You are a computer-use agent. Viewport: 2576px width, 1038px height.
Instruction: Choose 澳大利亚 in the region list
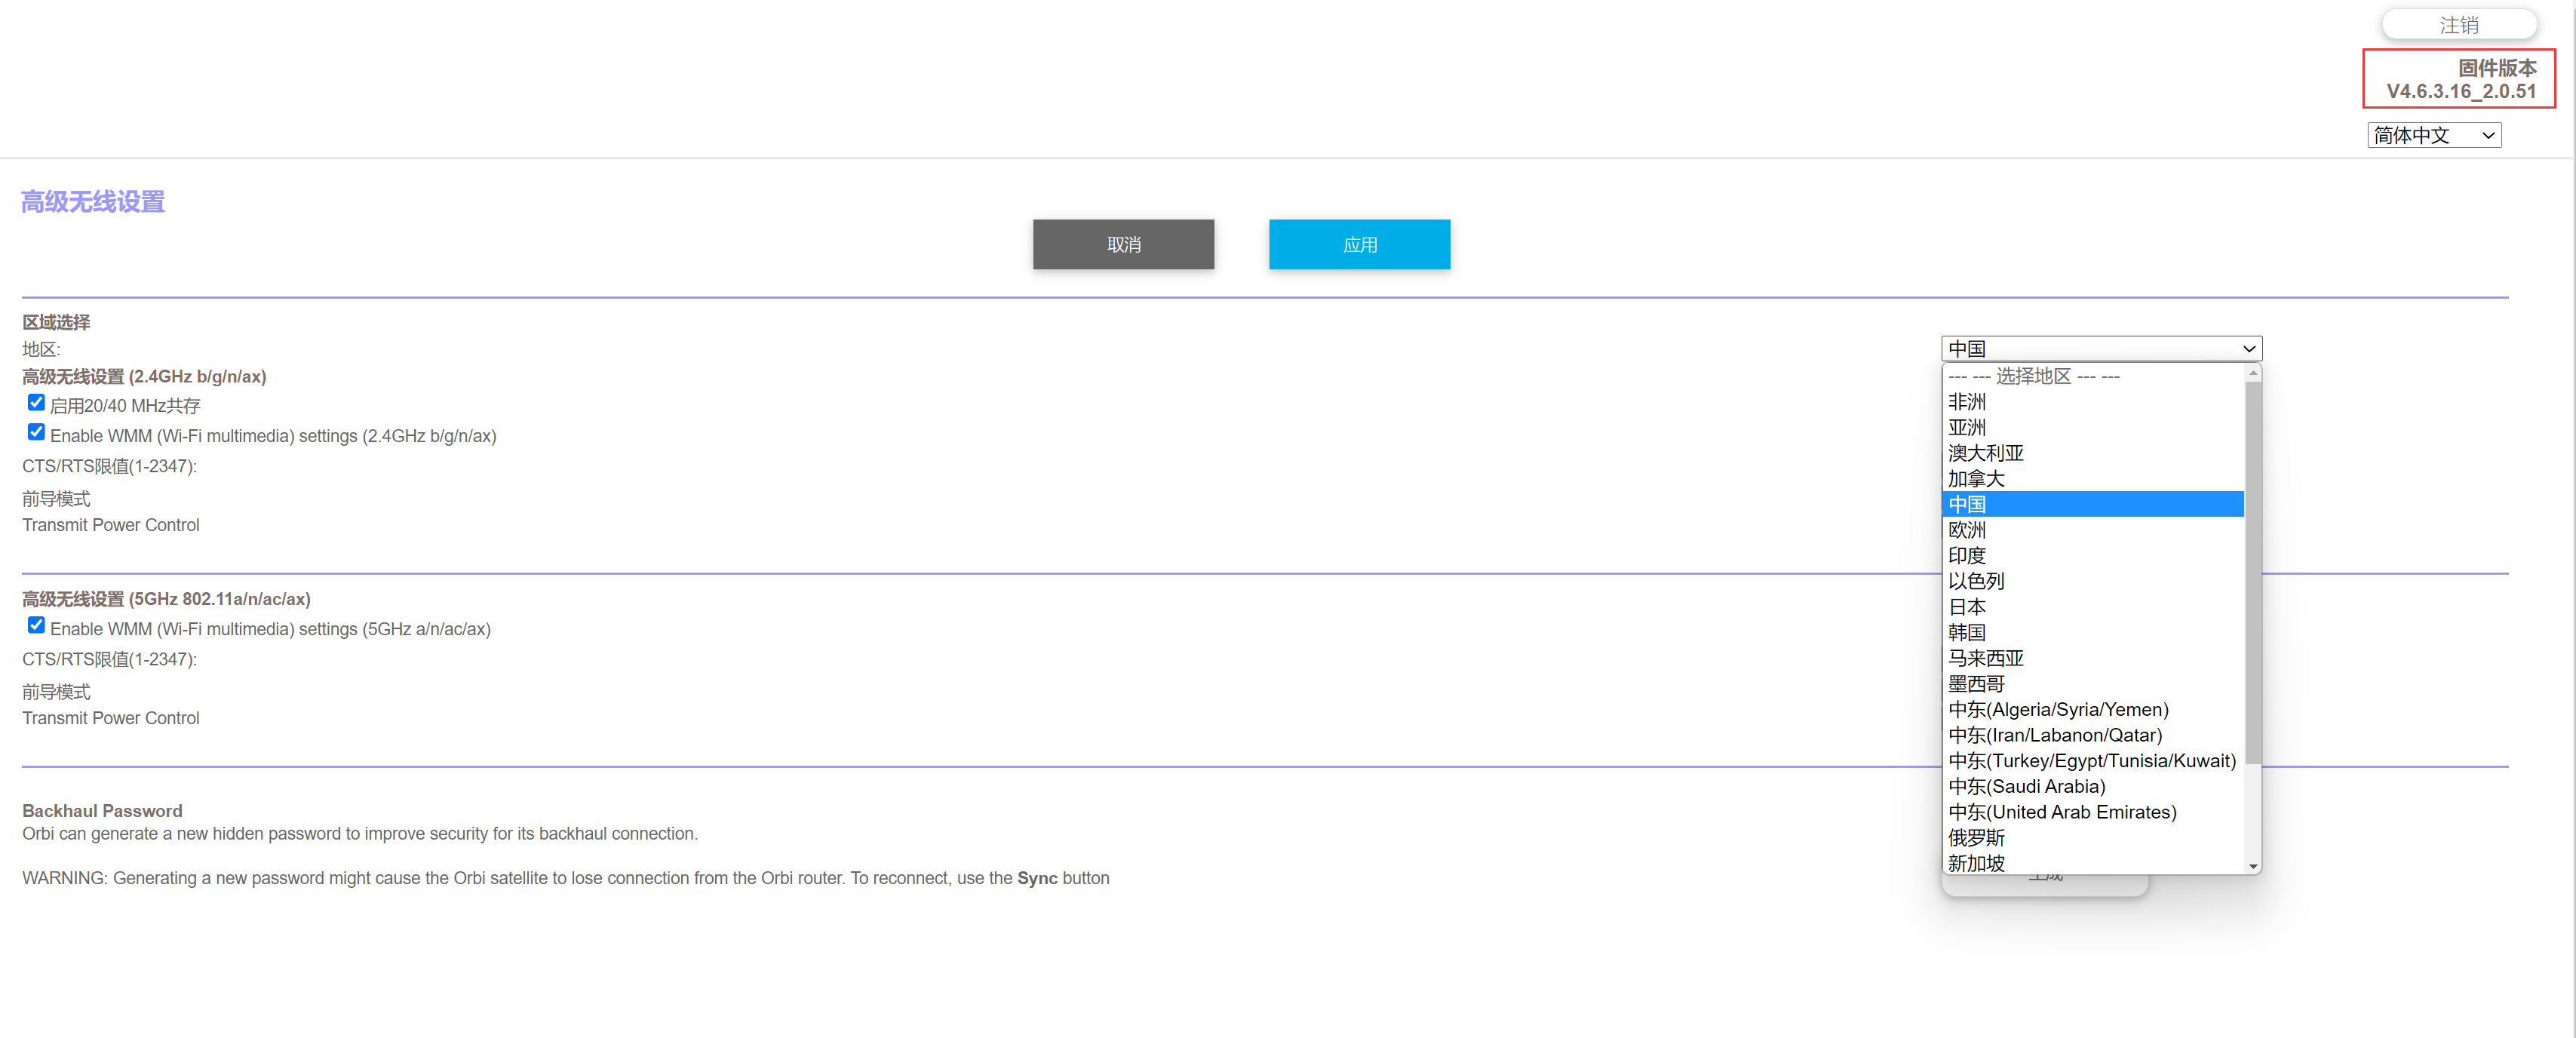point(1985,453)
